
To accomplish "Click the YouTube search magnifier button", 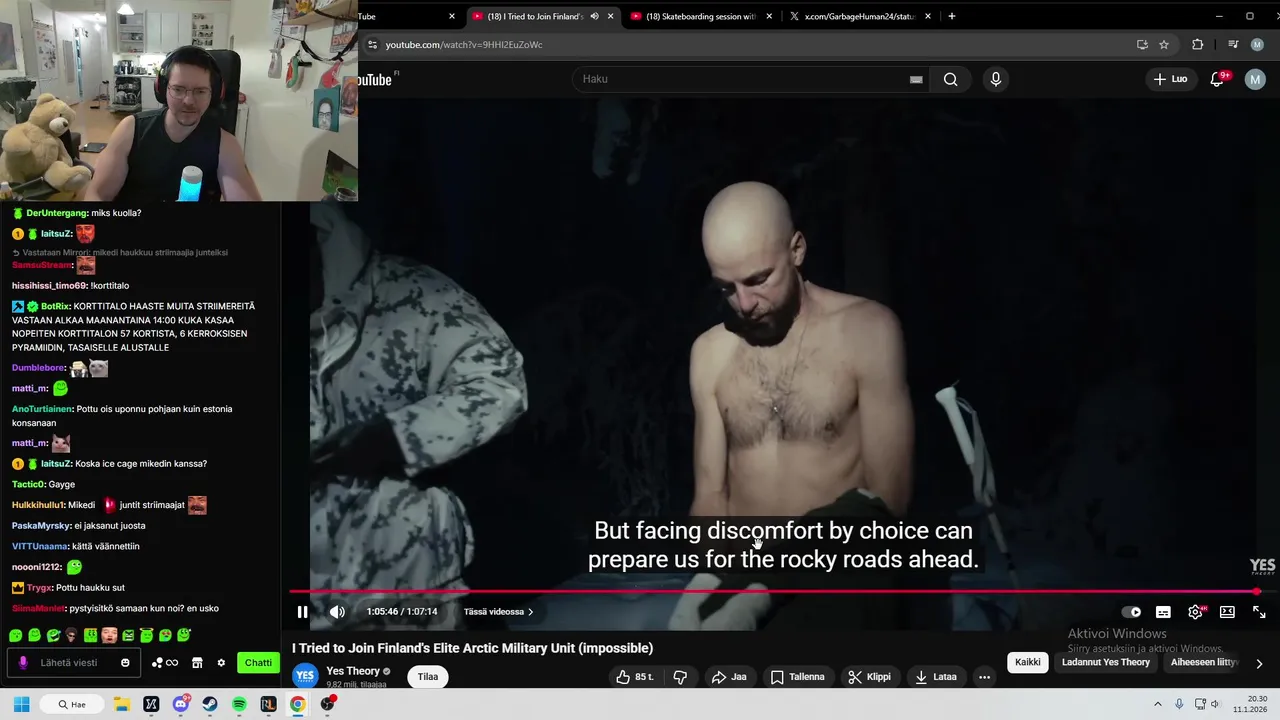I will tap(951, 79).
